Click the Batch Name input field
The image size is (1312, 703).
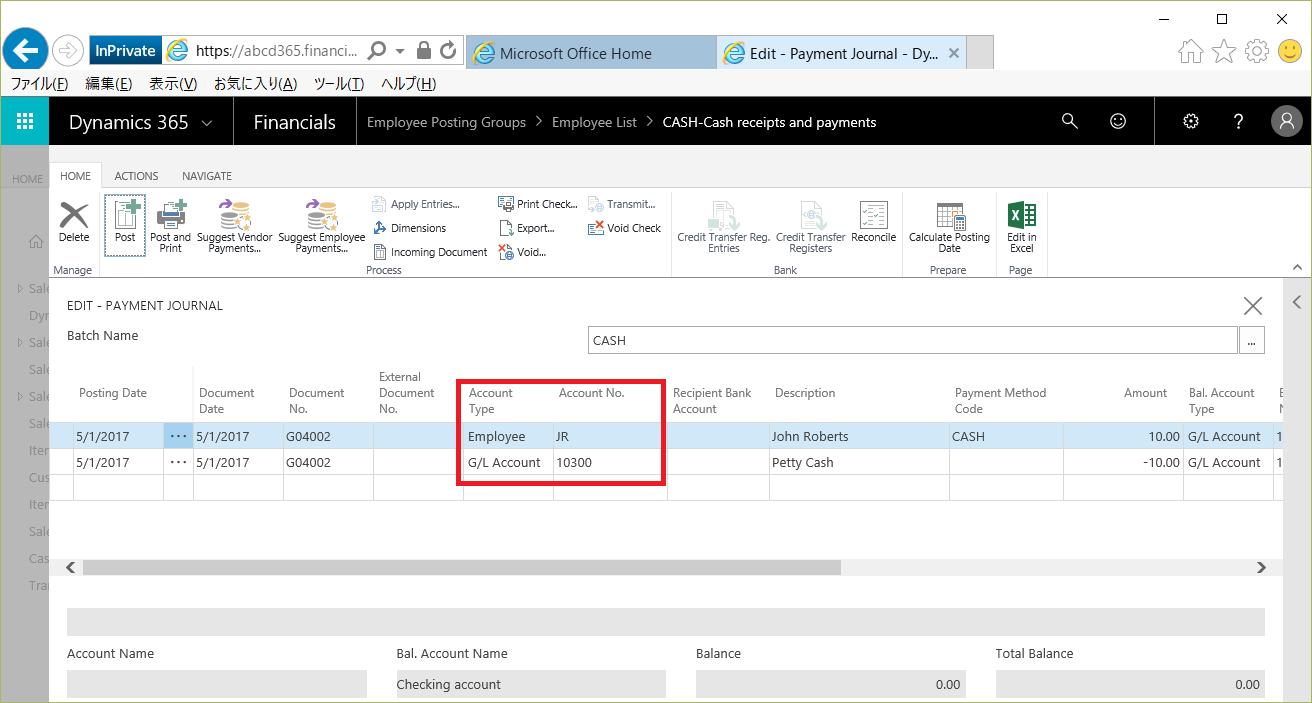[x=912, y=340]
